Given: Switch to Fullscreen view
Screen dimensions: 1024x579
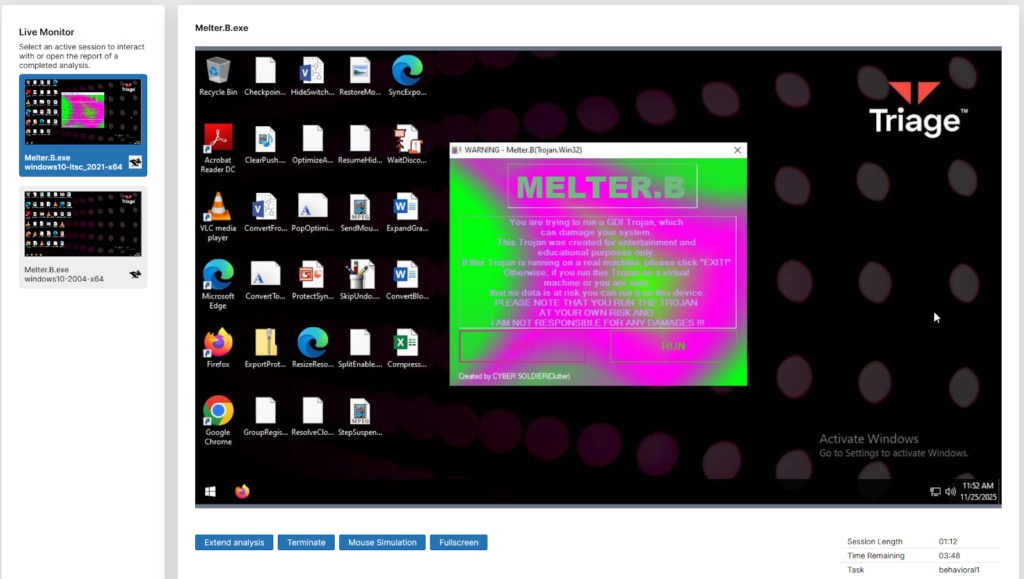Looking at the screenshot, I should (x=458, y=542).
